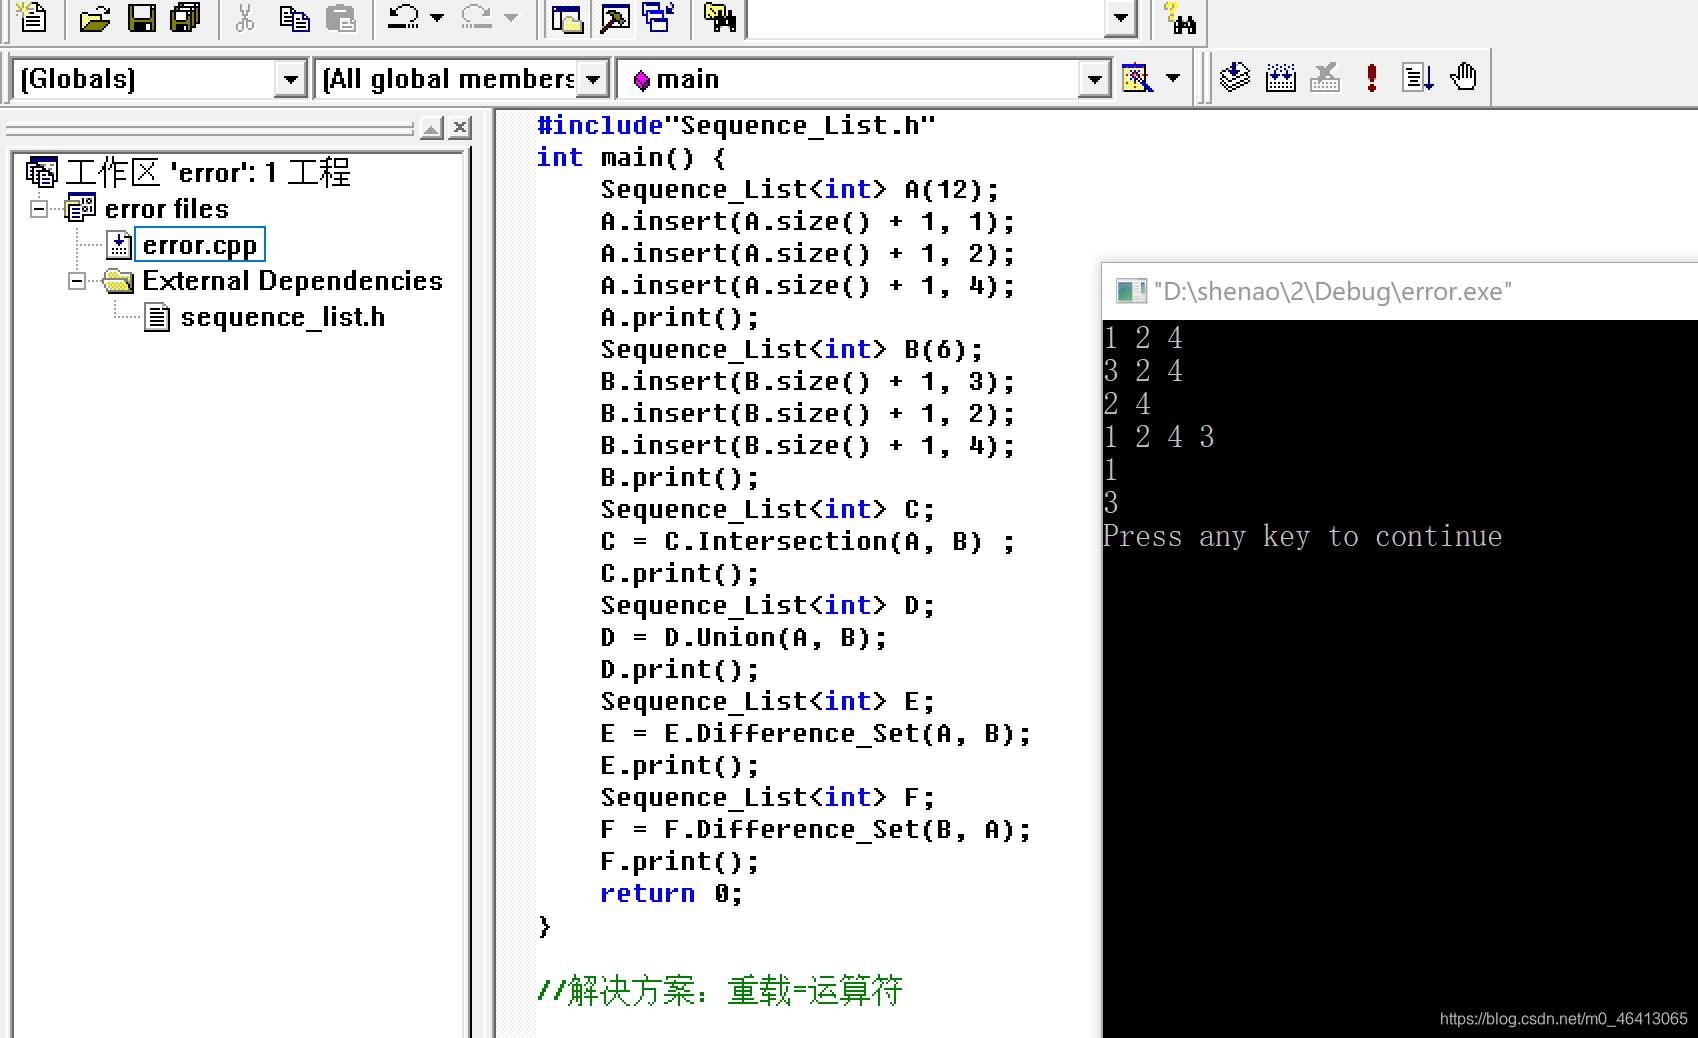This screenshot has width=1698, height=1038.
Task: Click the #include line in the editor
Action: coord(736,125)
